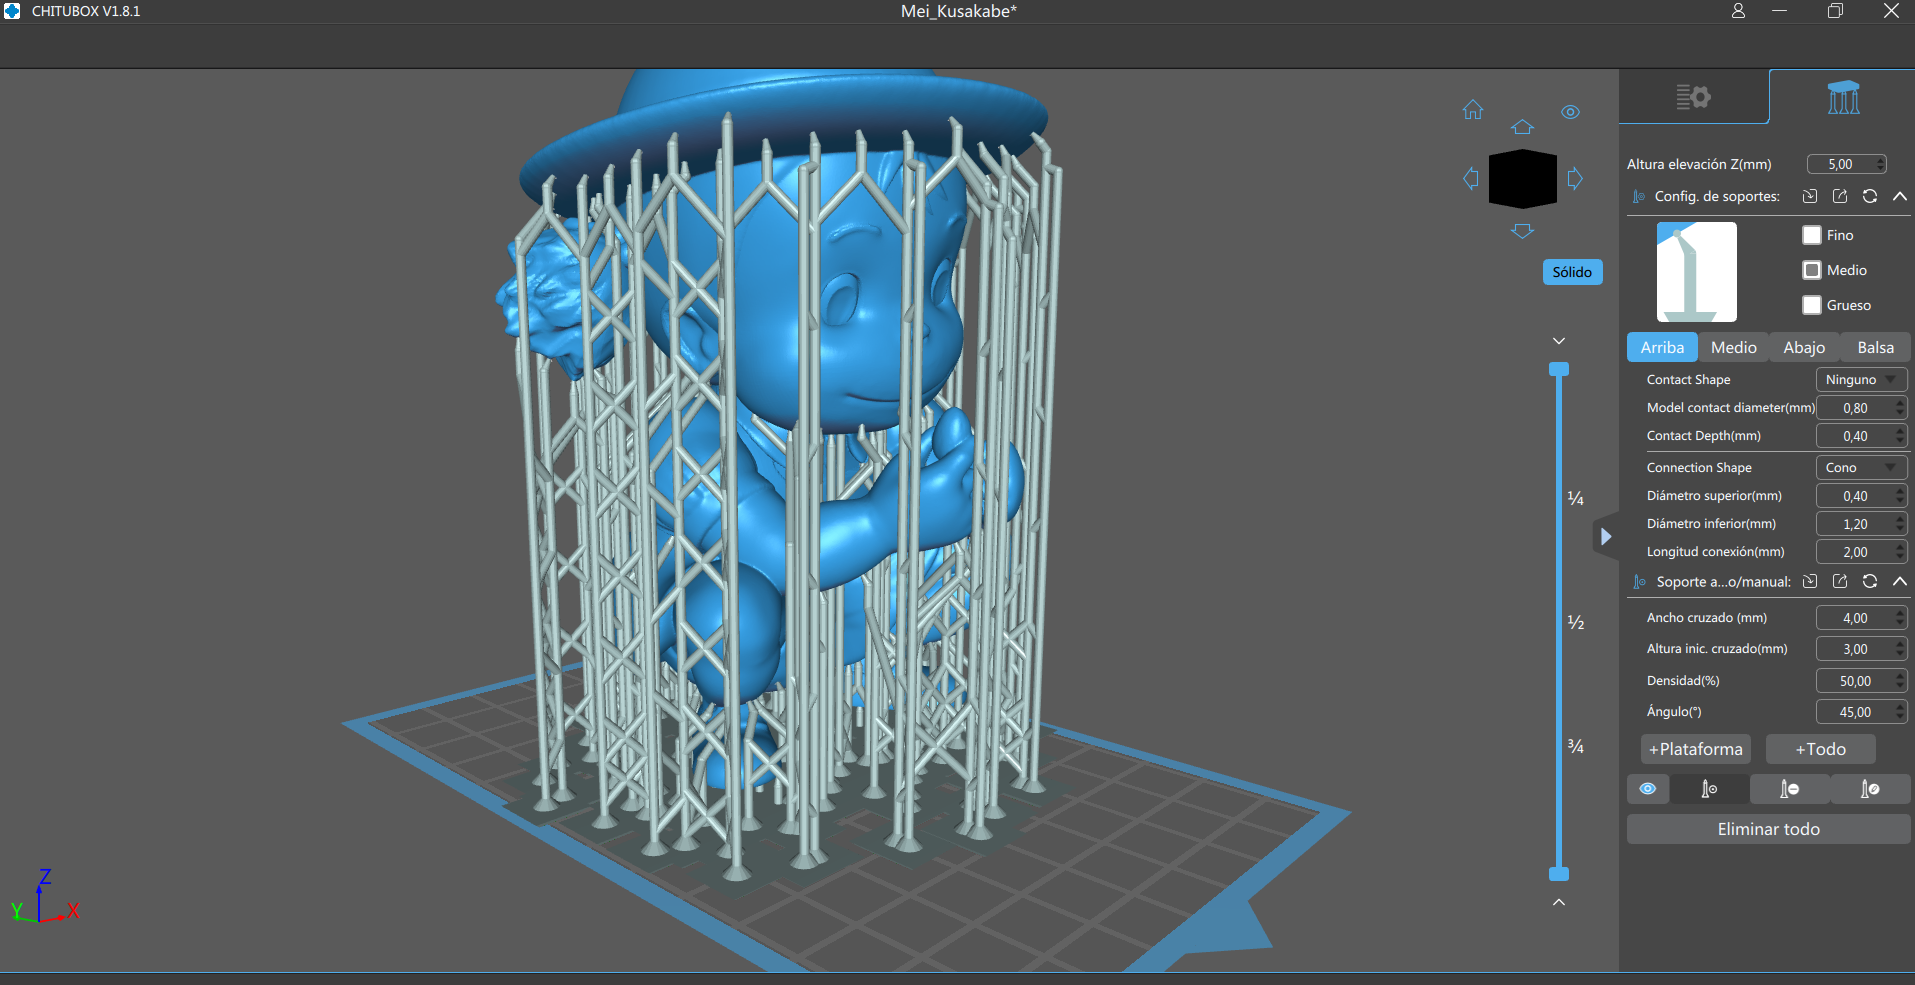
Task: Click the +Todo button
Action: 1820,749
